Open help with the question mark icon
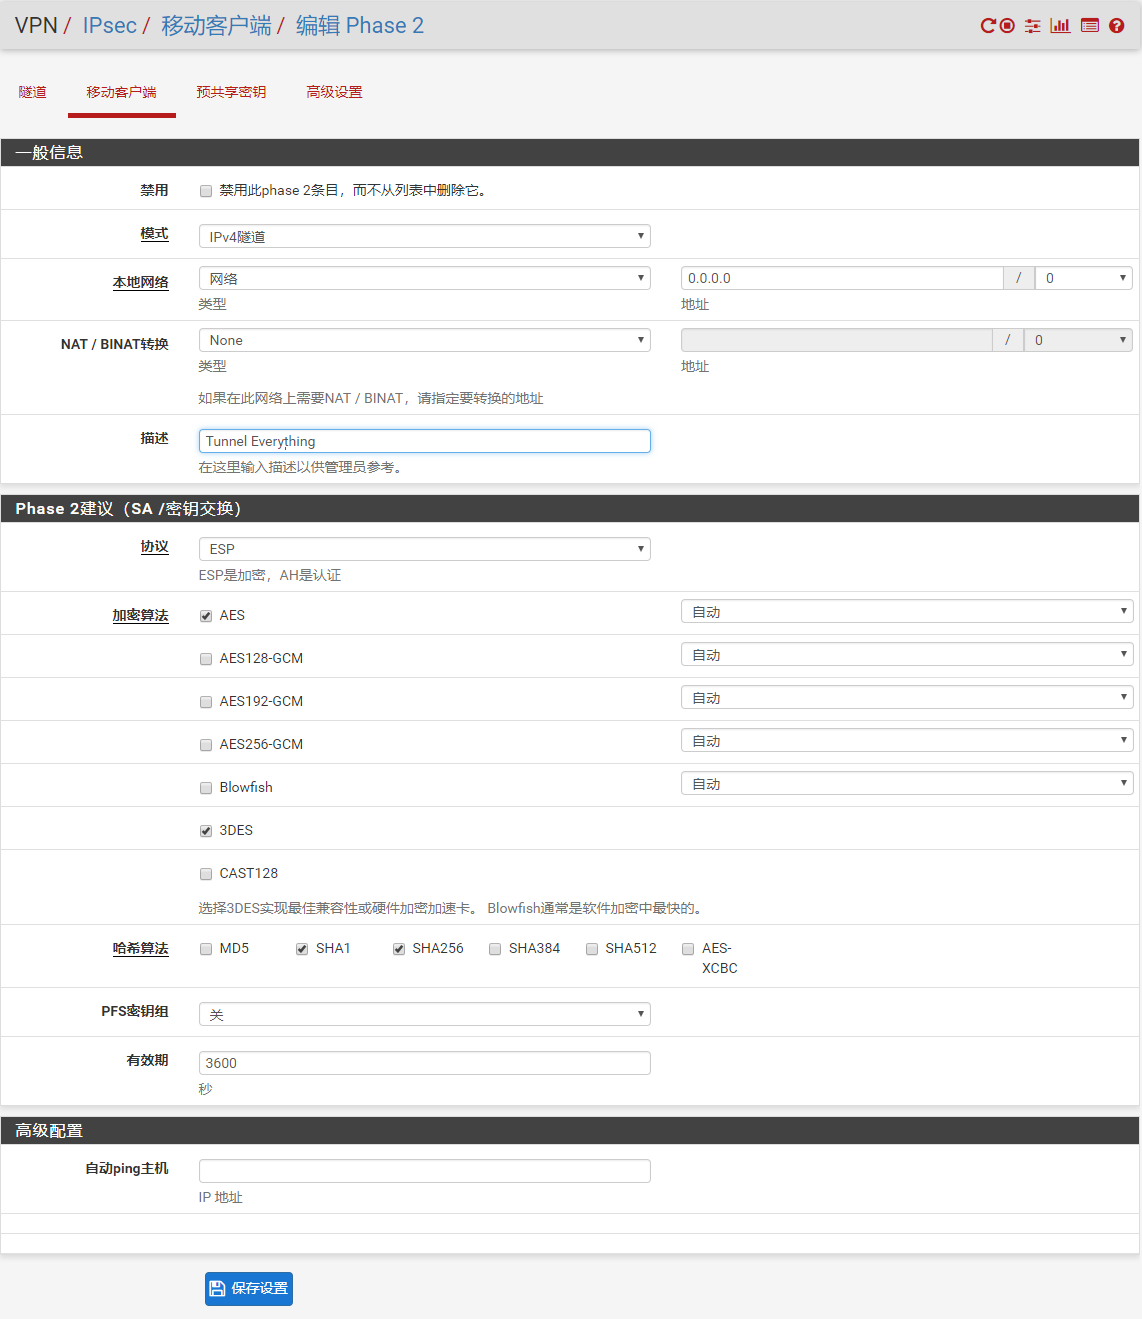The width and height of the screenshot is (1142, 1319). [1116, 25]
